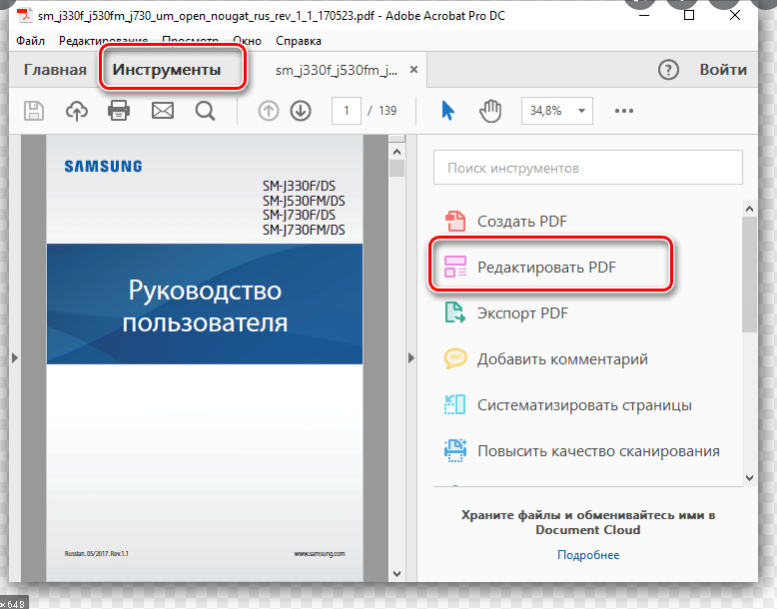This screenshot has height=609, width=777.
Task: Choose the Редактировать PDF label
Action: point(546,267)
